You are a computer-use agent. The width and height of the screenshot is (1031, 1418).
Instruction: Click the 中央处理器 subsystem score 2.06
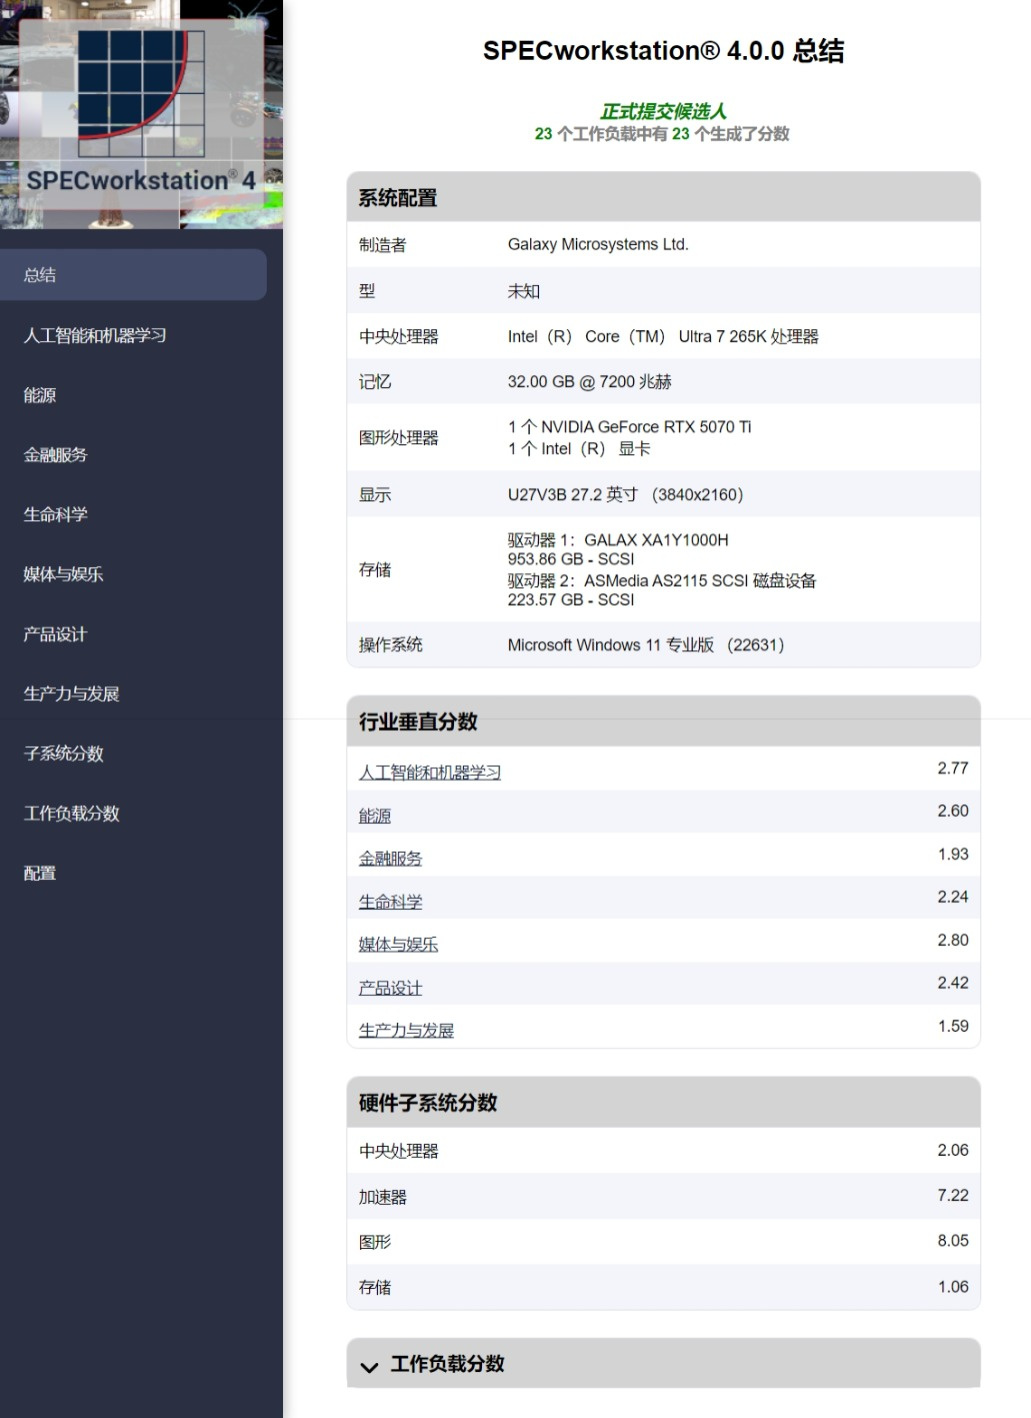click(x=953, y=1150)
